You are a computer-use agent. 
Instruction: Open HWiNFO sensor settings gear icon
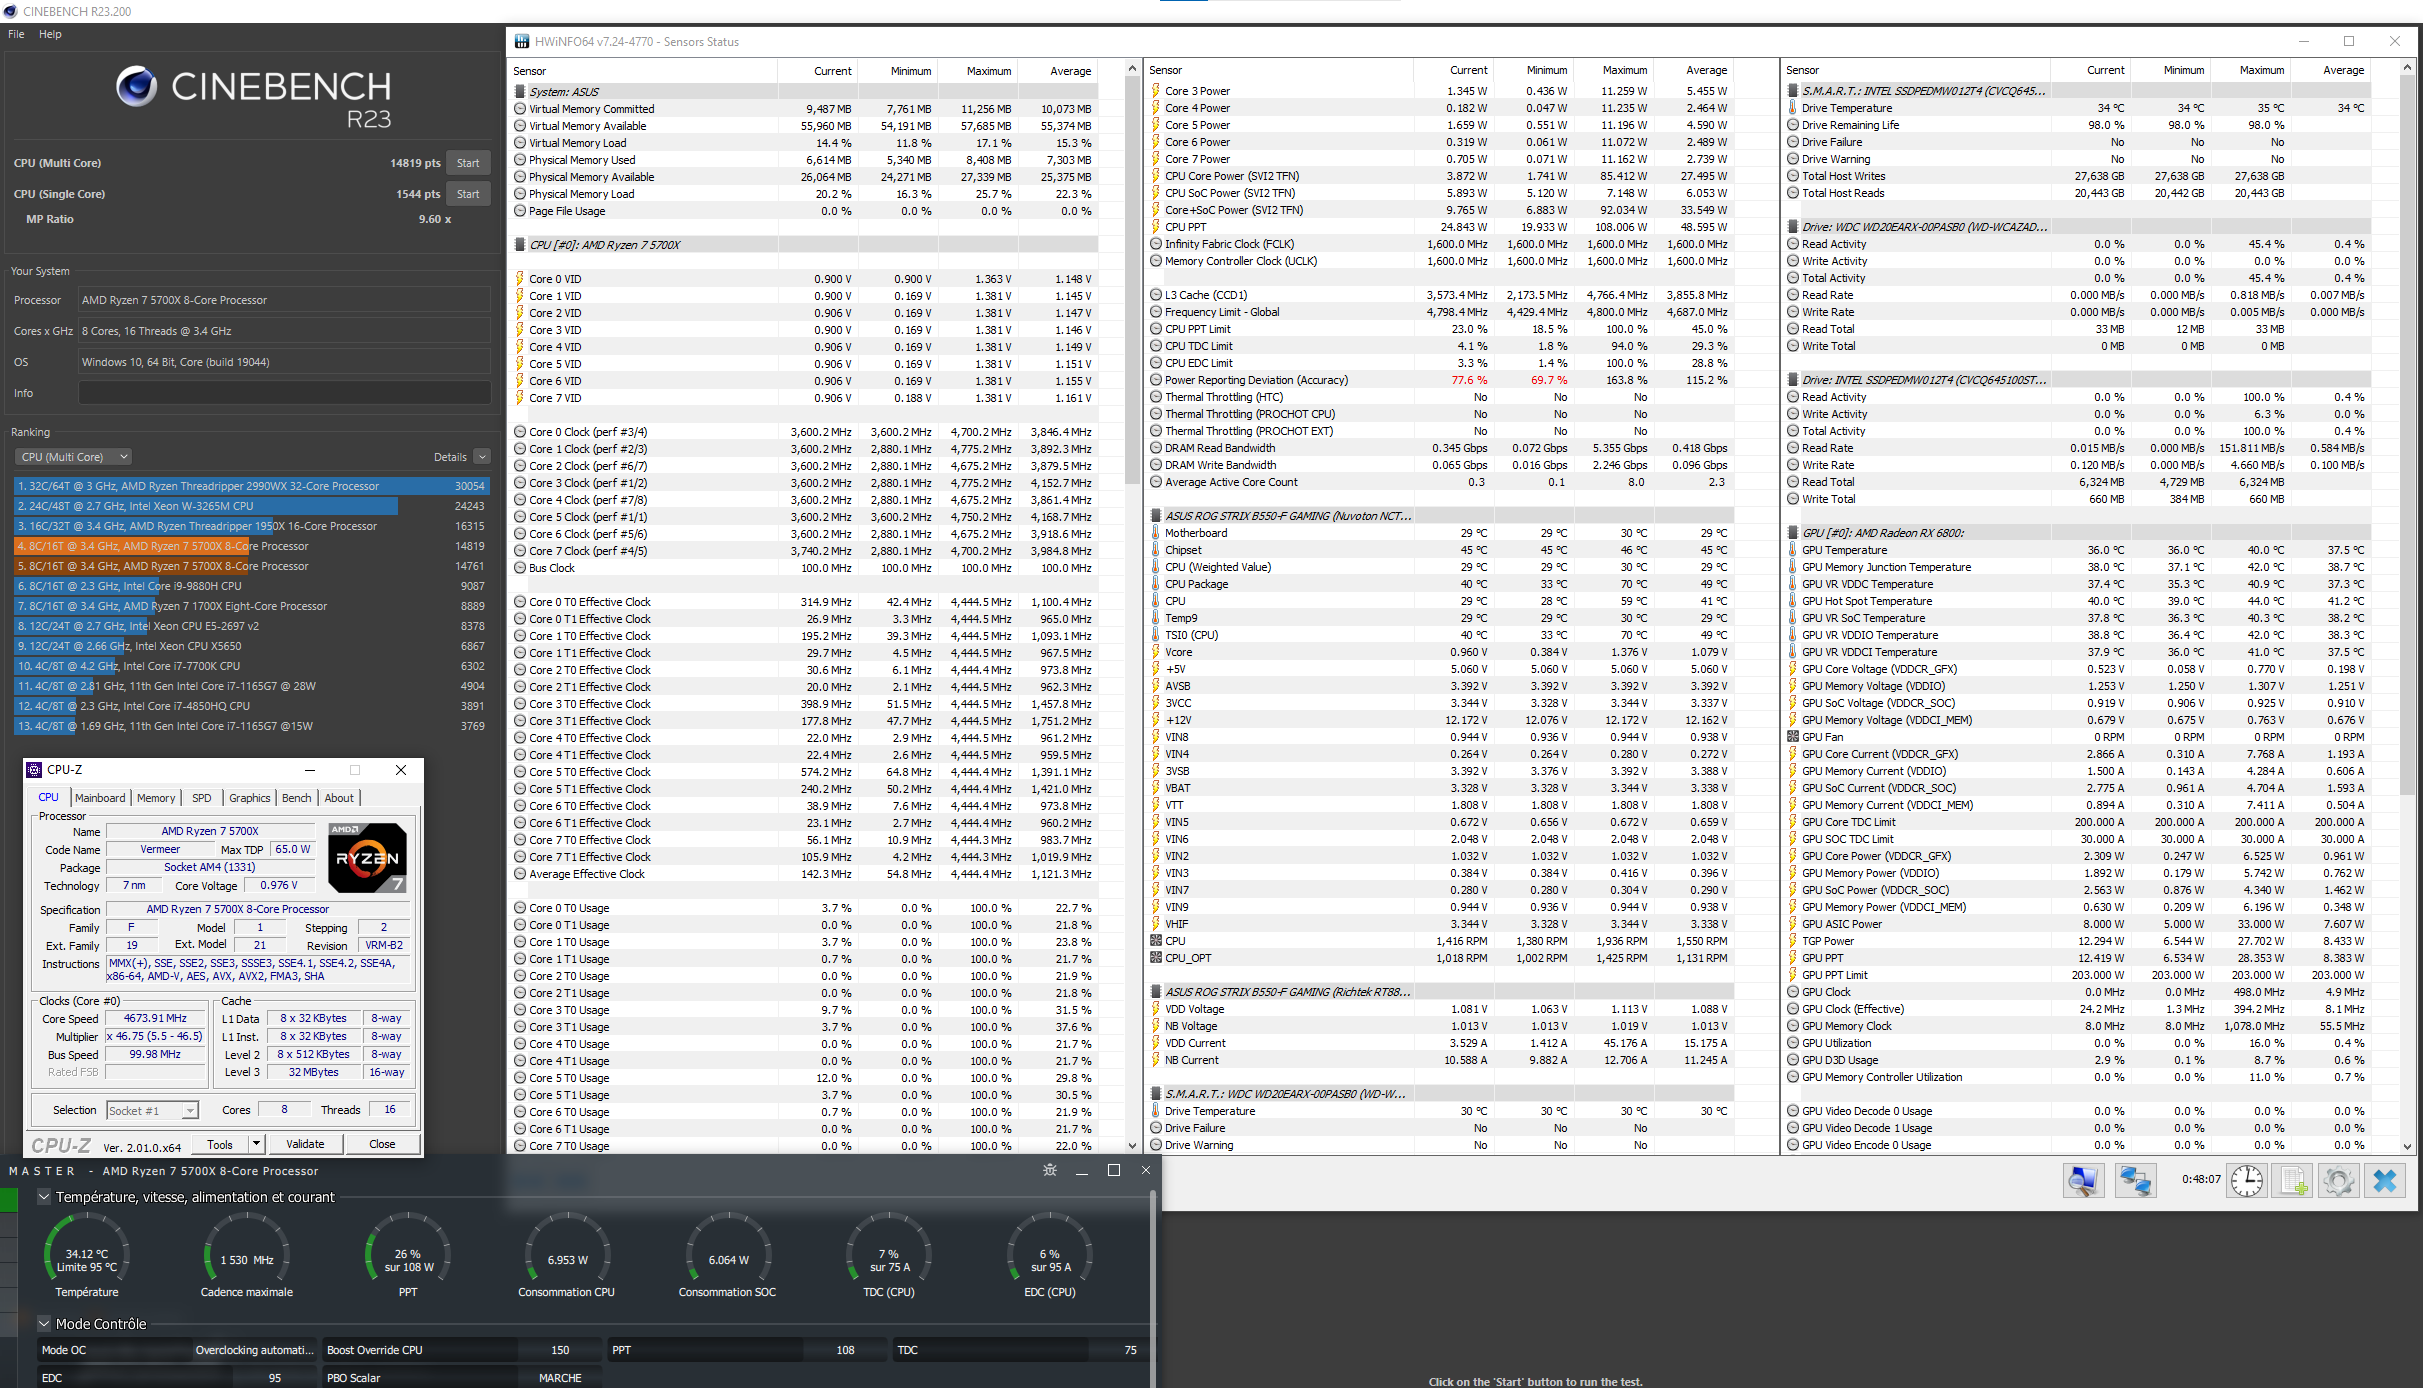pyautogui.click(x=2339, y=1181)
